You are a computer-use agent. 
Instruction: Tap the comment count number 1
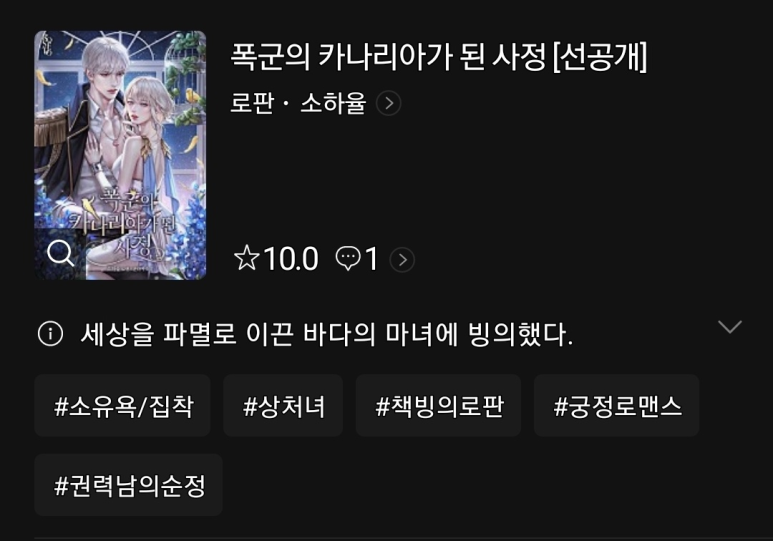click(x=372, y=259)
